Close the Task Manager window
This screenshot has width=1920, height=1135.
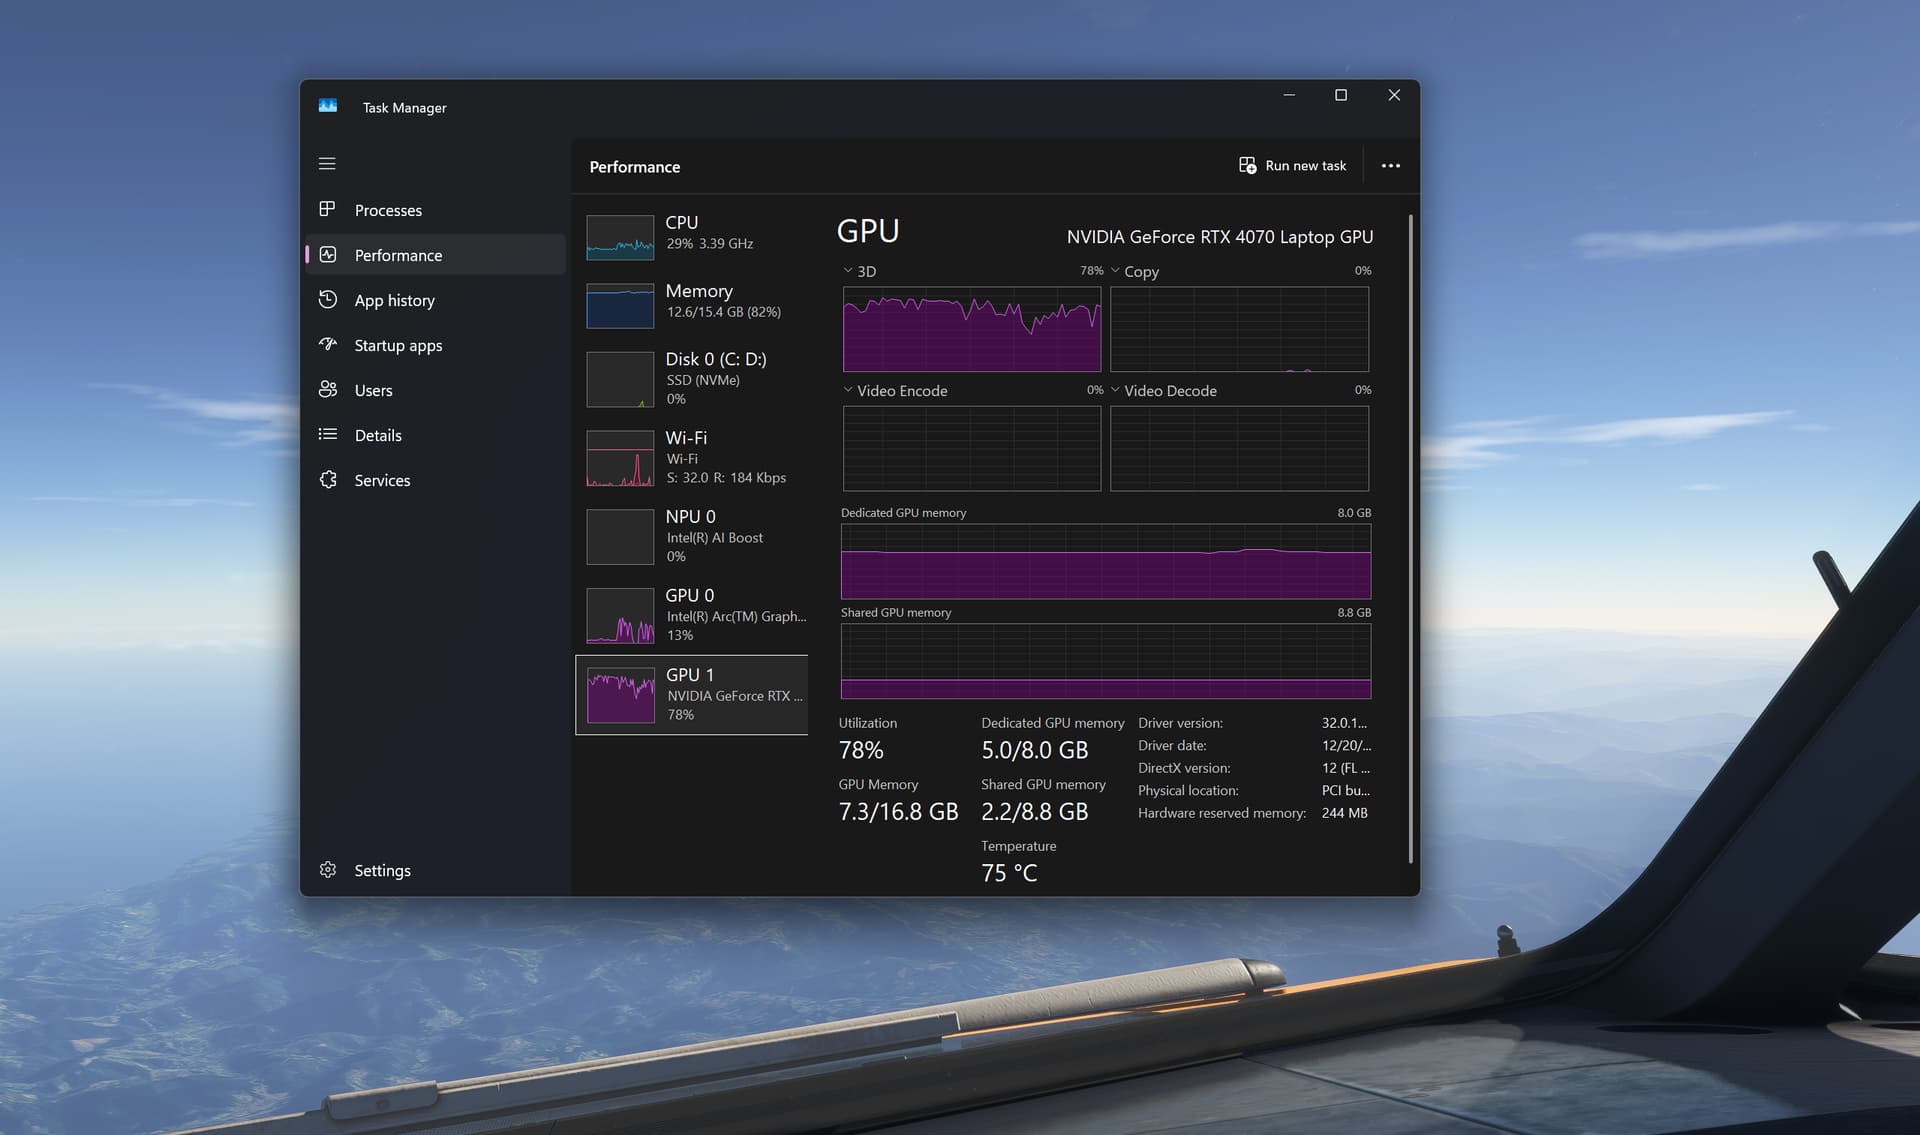pyautogui.click(x=1394, y=95)
